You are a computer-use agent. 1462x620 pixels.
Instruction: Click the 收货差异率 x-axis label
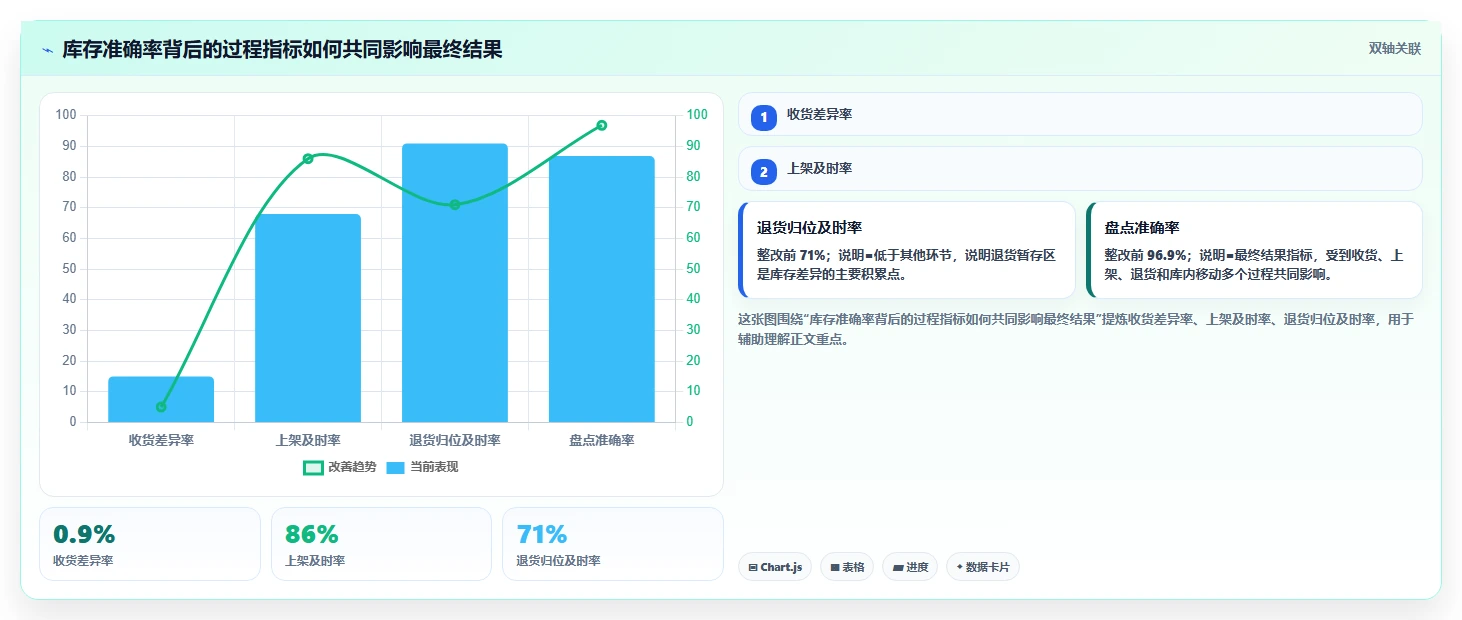[x=161, y=440]
